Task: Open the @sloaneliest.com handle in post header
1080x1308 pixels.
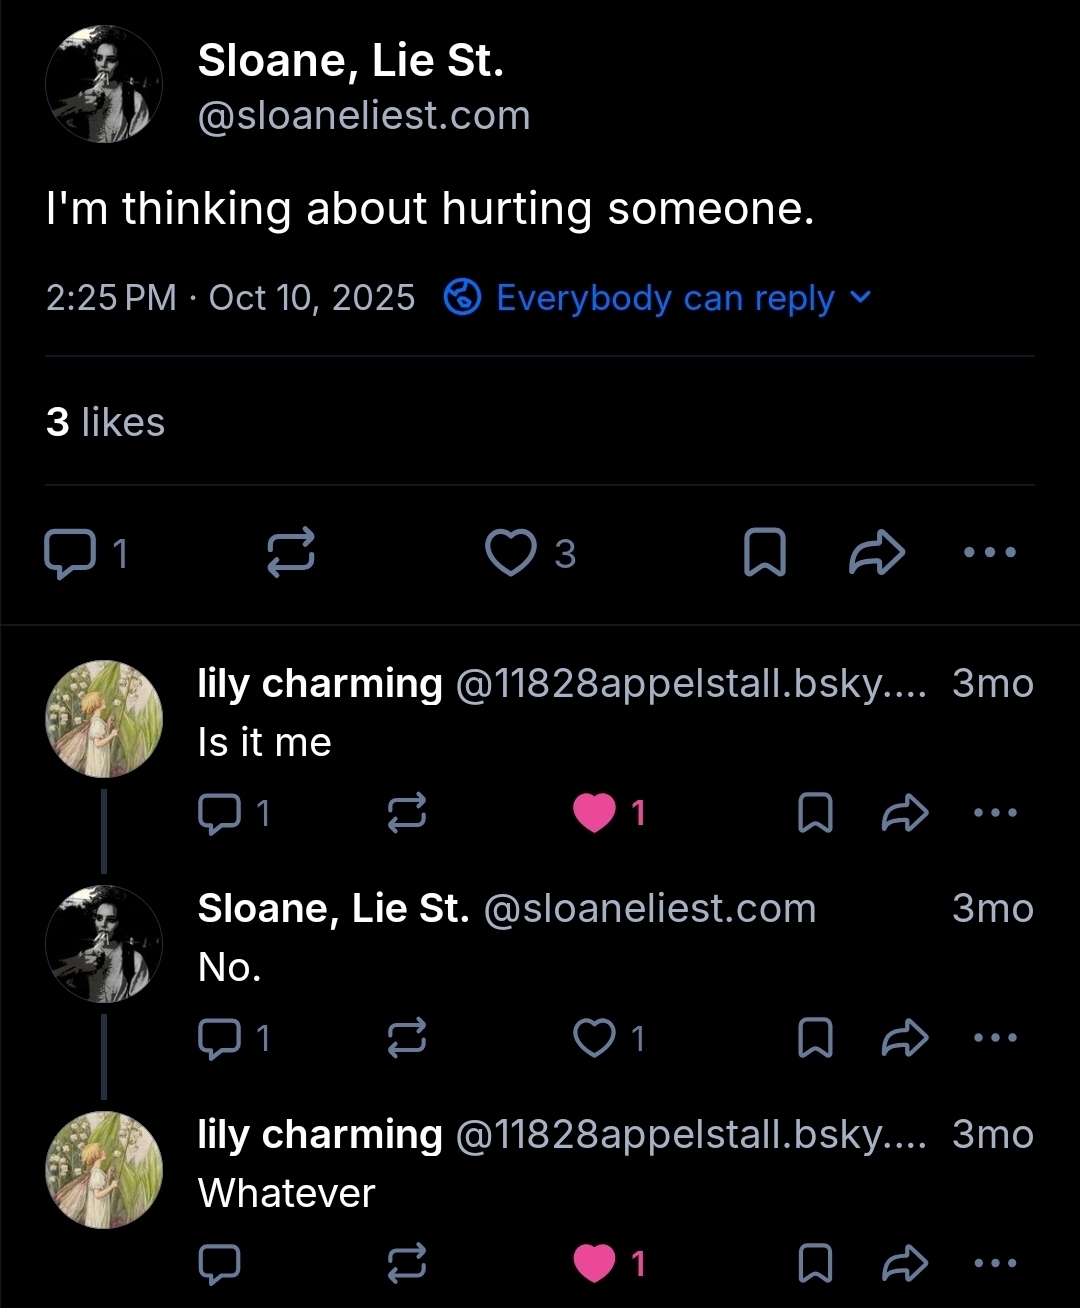Action: point(364,116)
